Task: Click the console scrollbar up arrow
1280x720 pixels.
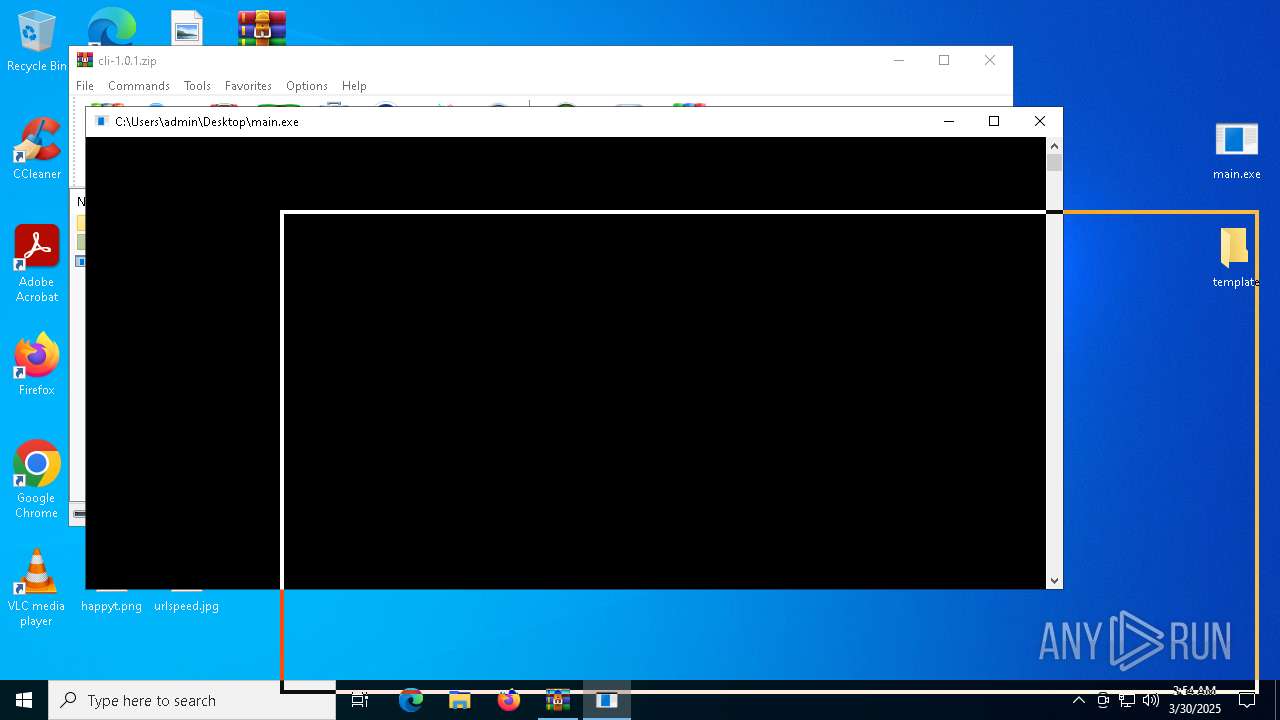Action: point(1054,146)
